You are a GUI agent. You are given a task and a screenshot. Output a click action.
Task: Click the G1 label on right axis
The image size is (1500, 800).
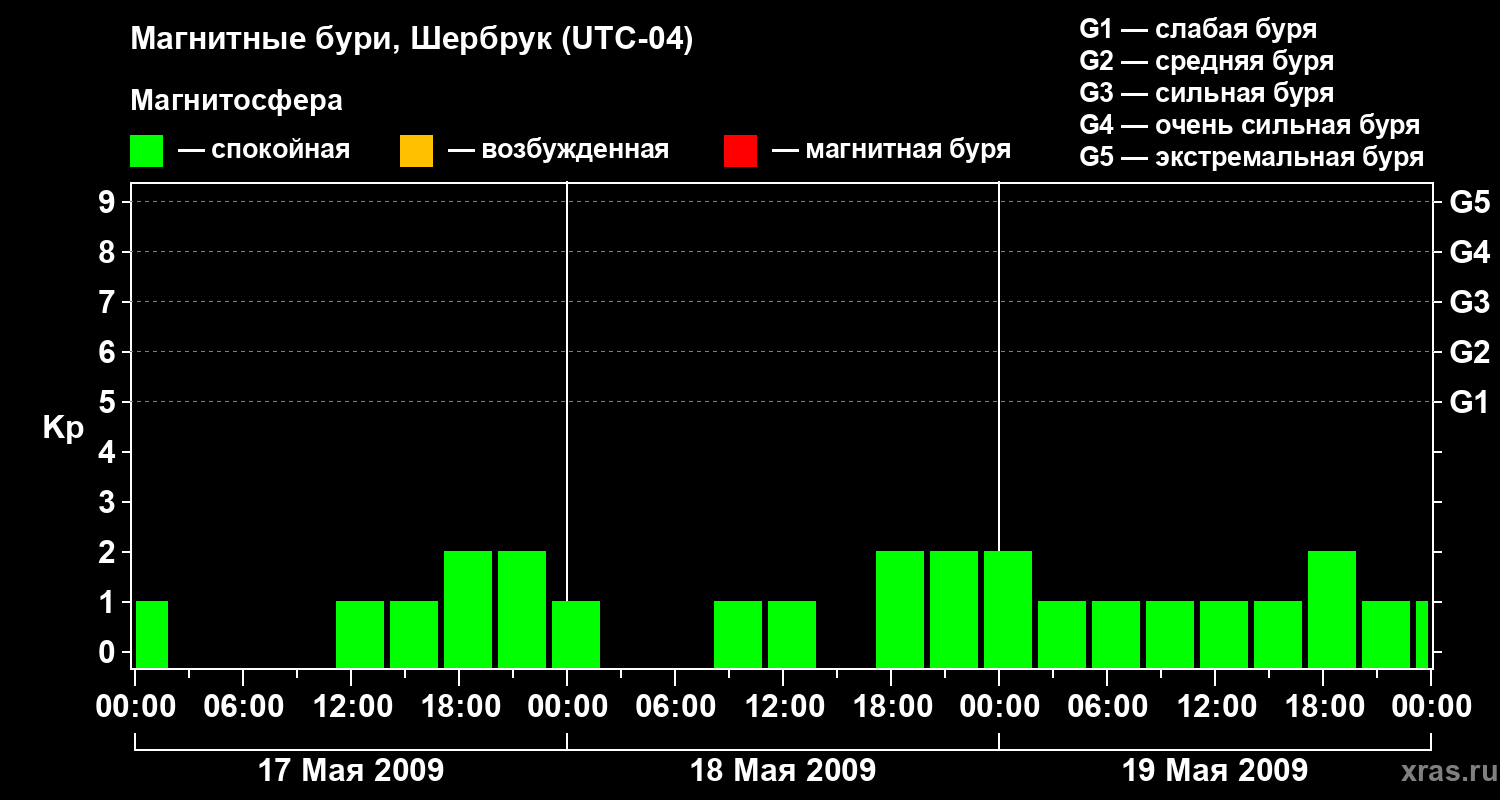click(1470, 402)
